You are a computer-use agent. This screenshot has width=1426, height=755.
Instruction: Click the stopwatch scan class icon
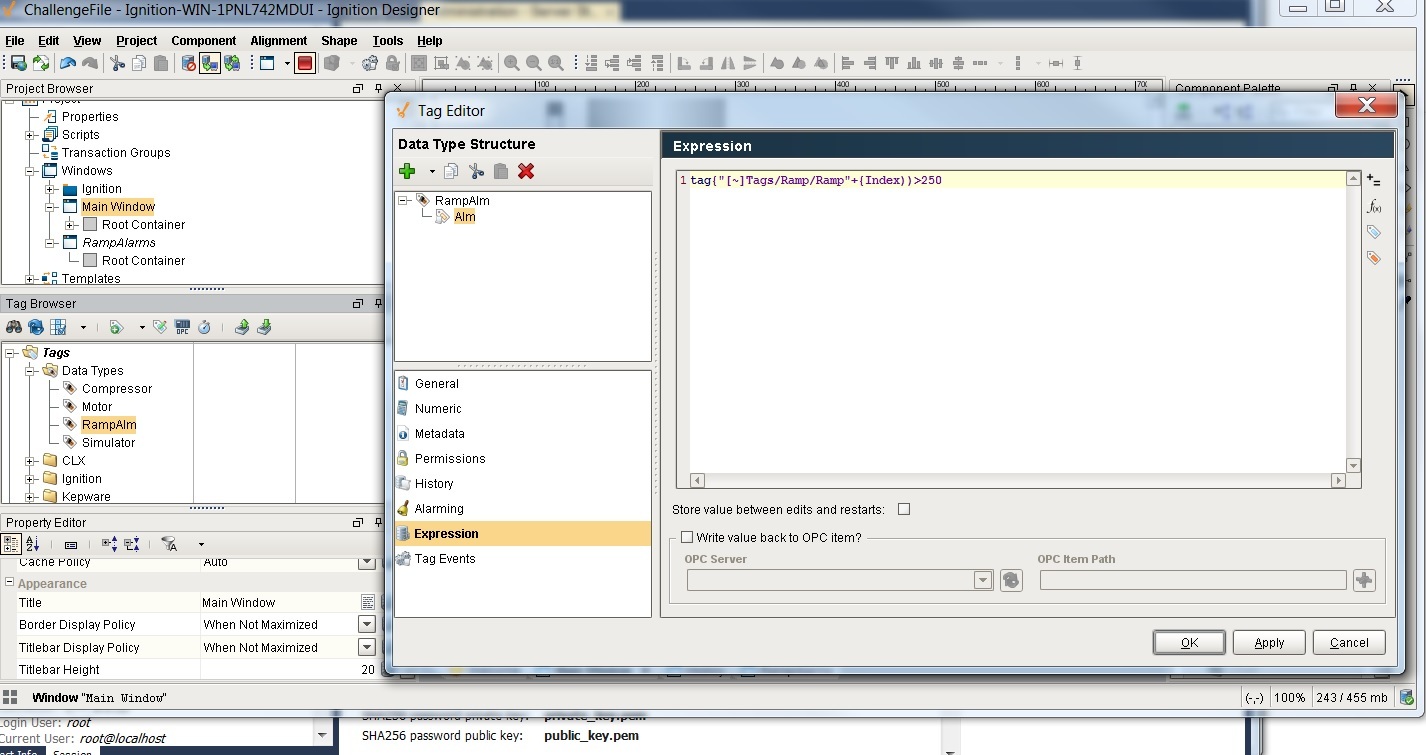(x=204, y=327)
